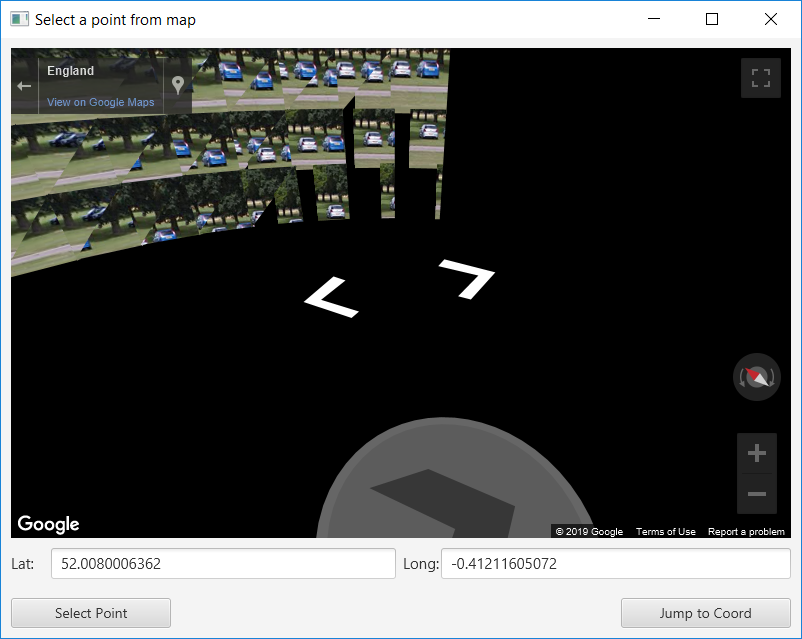Move along the right navigation arrow
This screenshot has height=639, width=802.
(467, 279)
